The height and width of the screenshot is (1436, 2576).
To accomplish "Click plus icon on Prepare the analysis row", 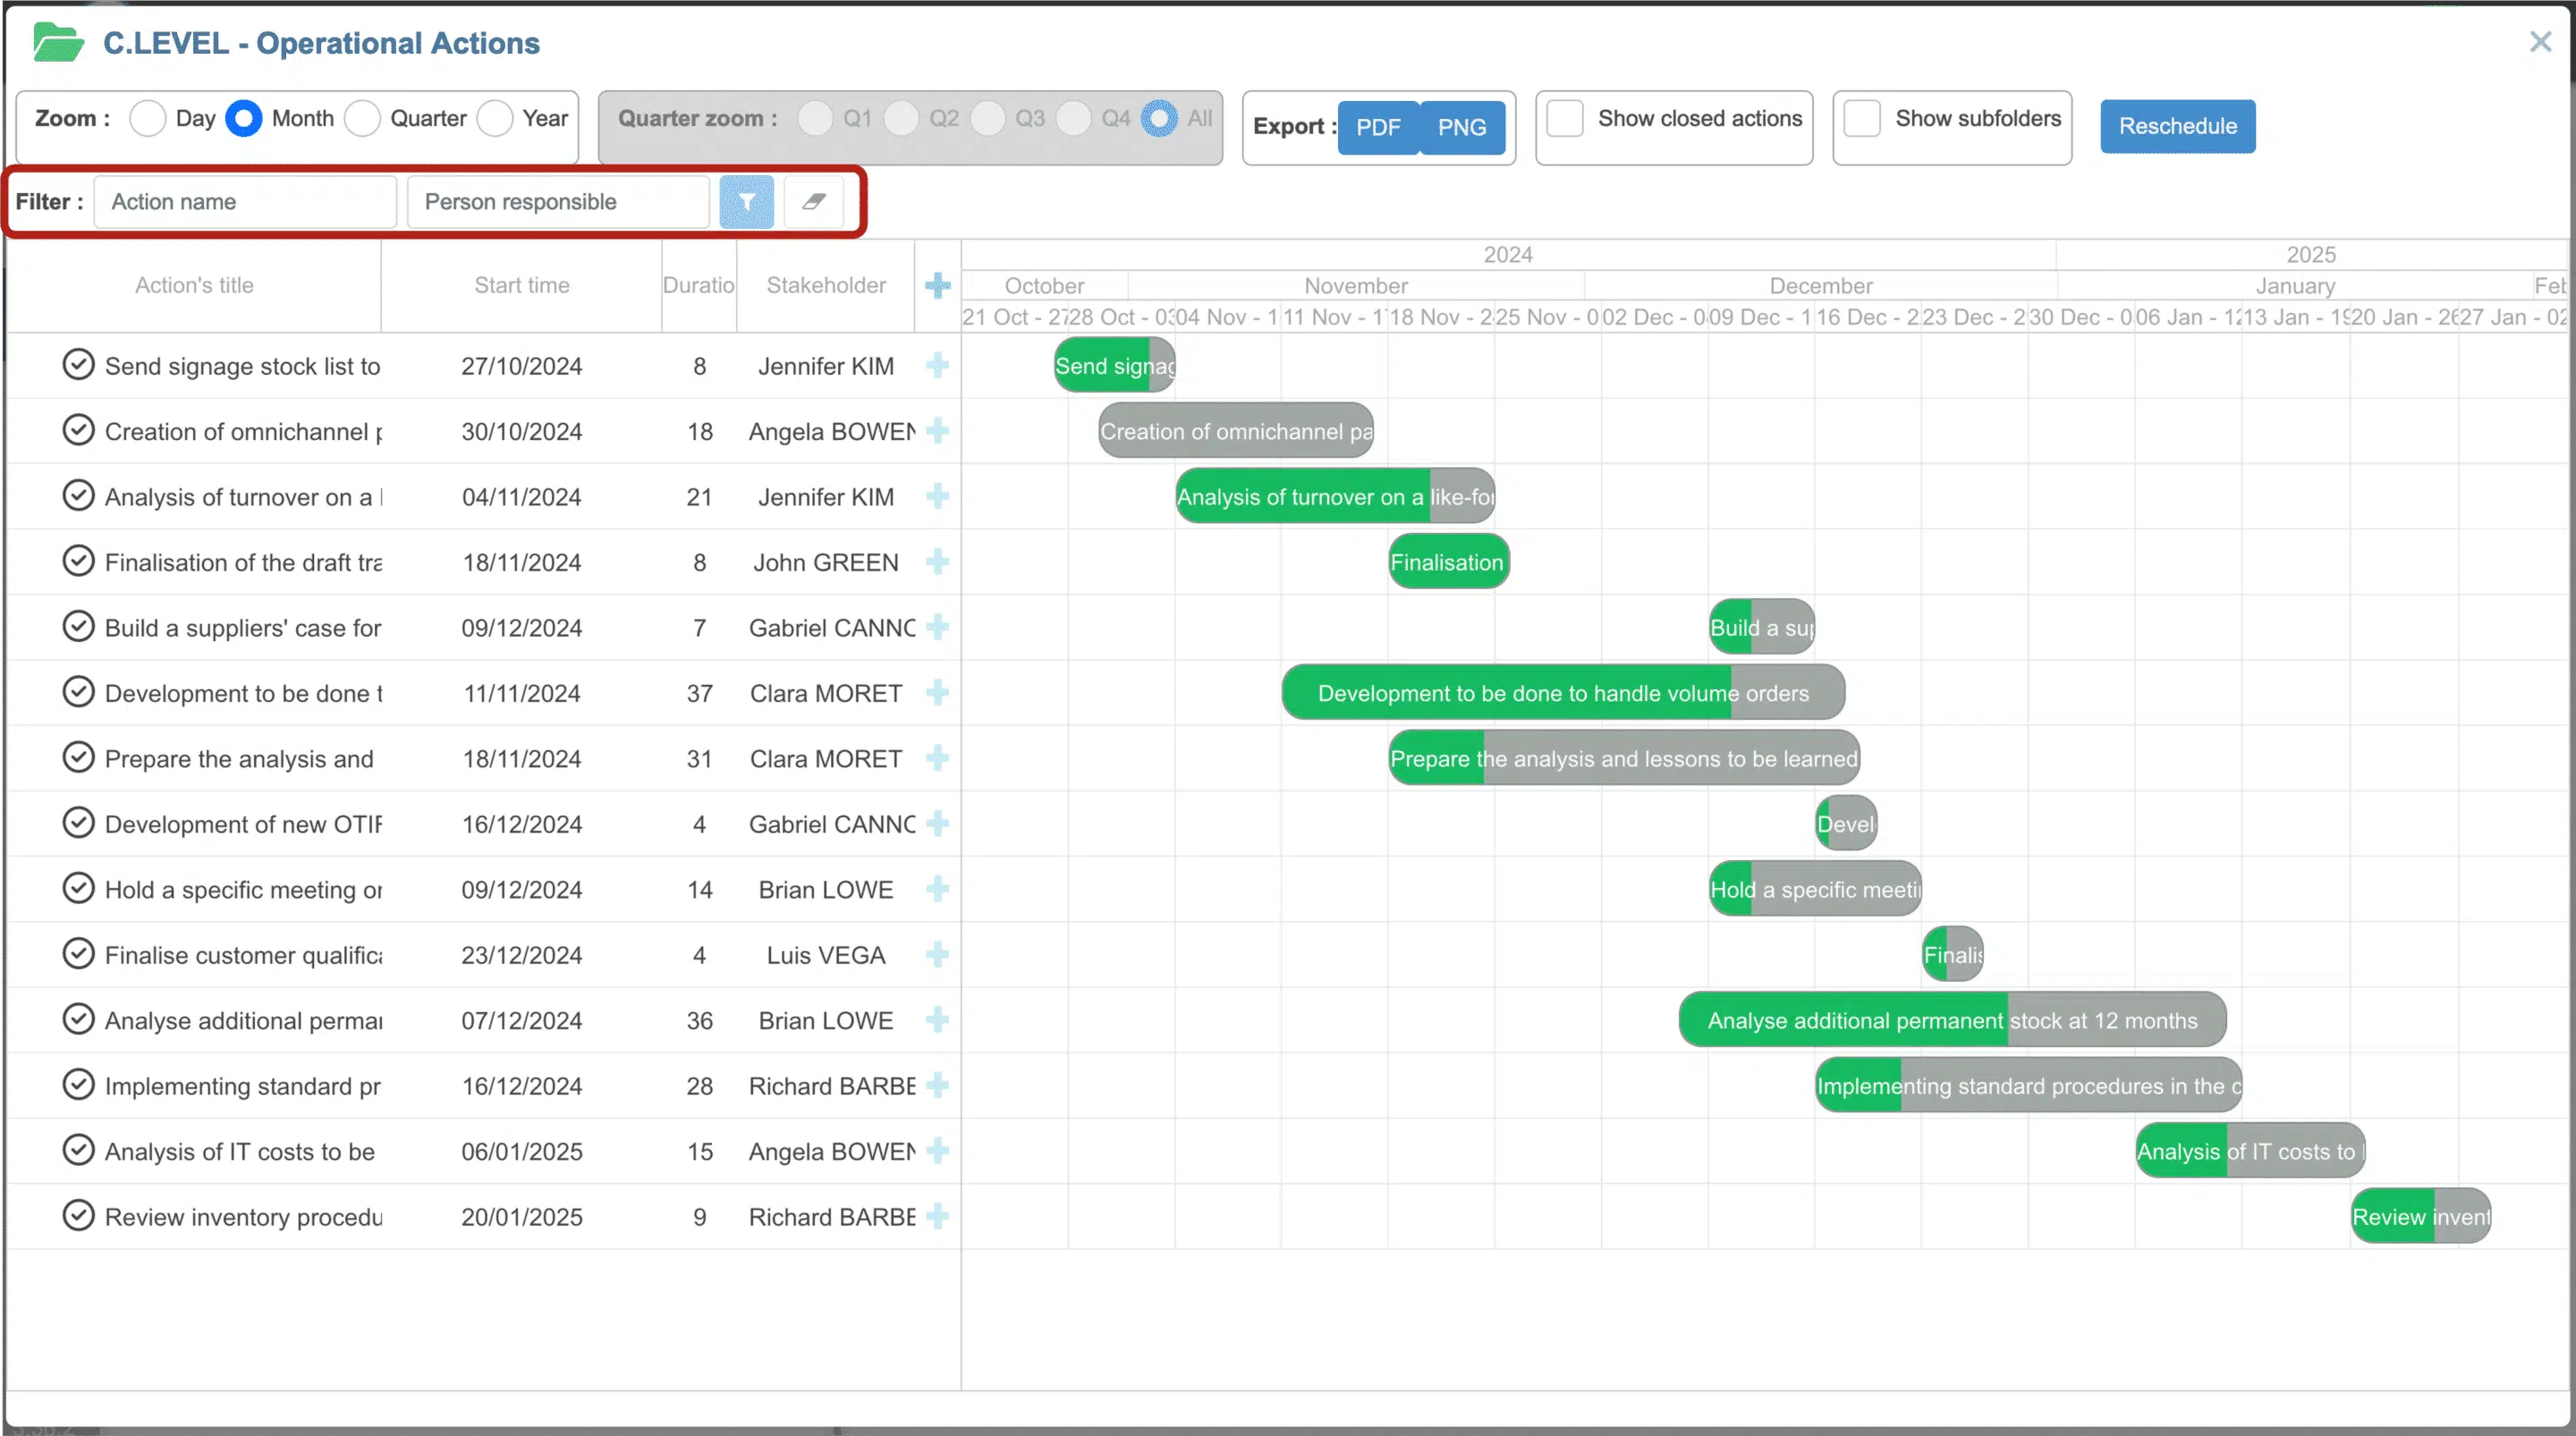I will point(937,758).
